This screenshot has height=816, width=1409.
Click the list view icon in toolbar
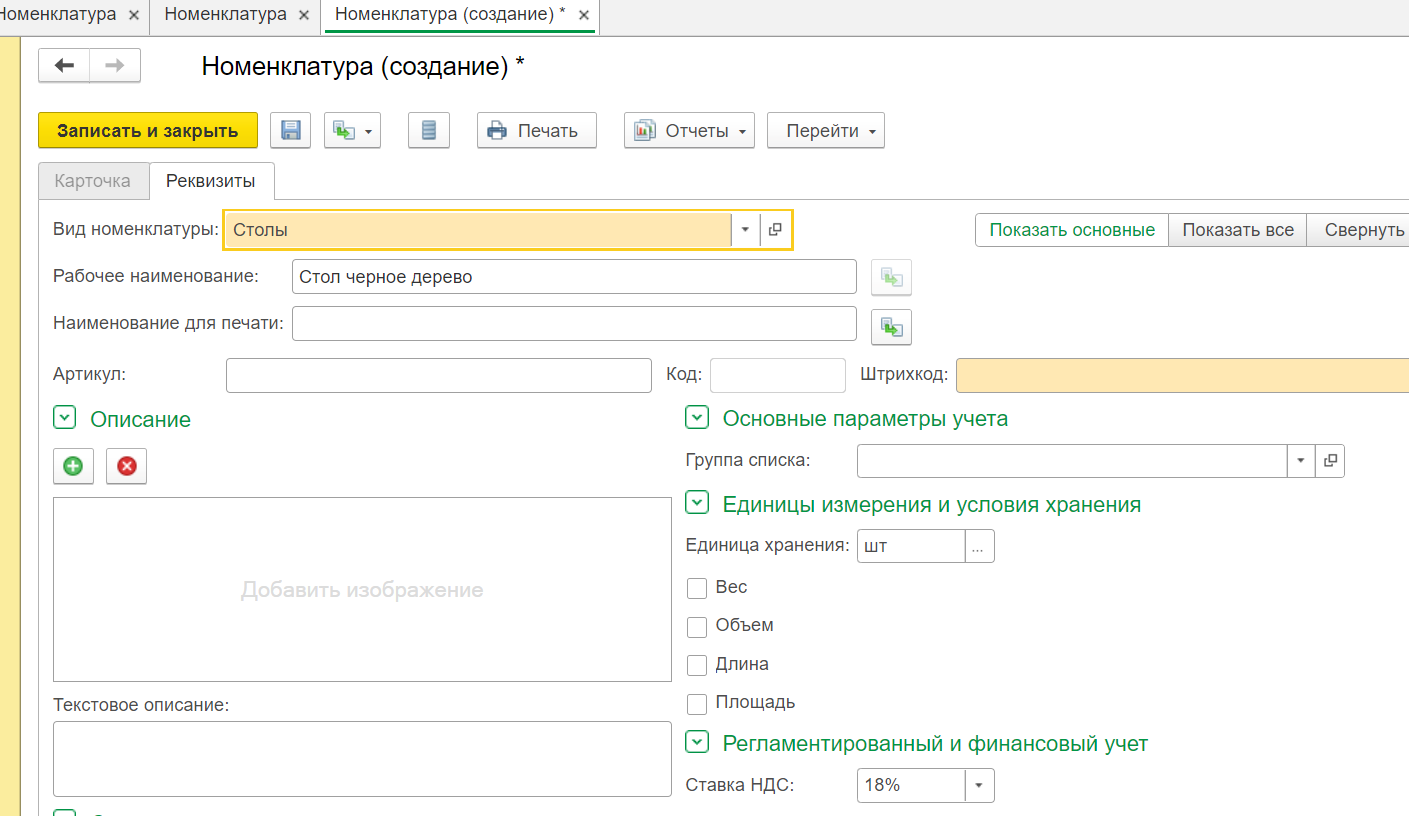pyautogui.click(x=429, y=130)
